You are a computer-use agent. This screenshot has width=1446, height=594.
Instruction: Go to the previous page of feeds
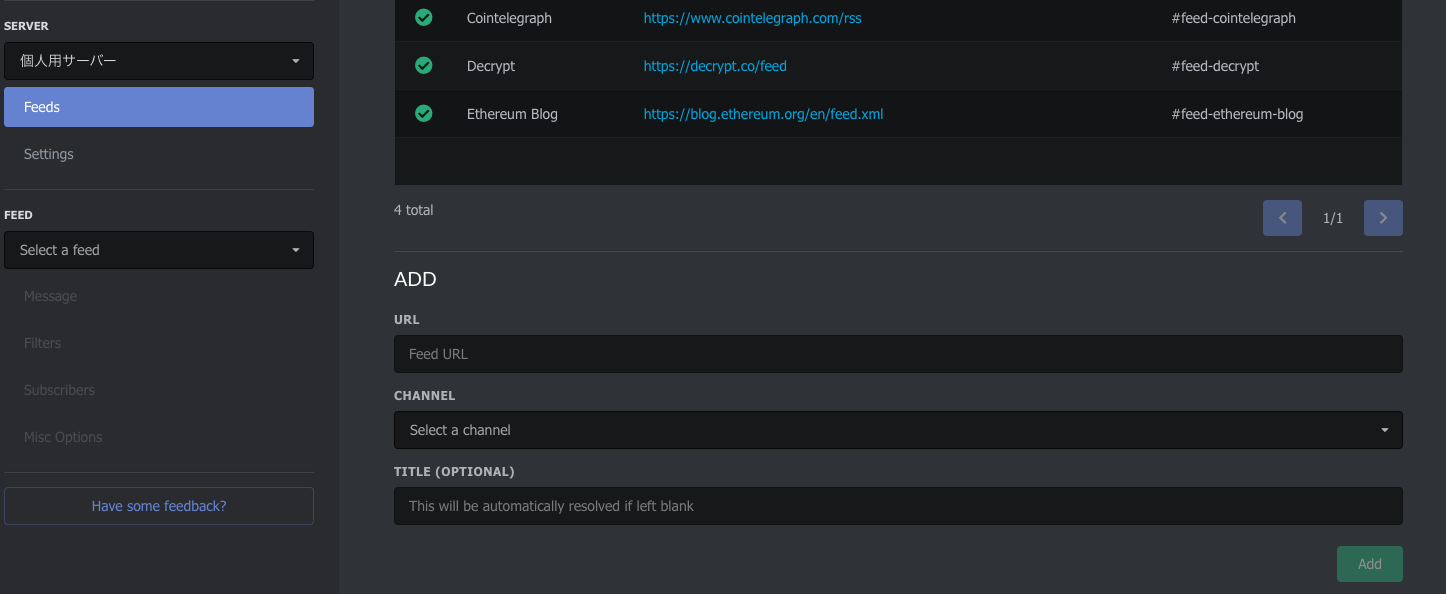click(1282, 218)
